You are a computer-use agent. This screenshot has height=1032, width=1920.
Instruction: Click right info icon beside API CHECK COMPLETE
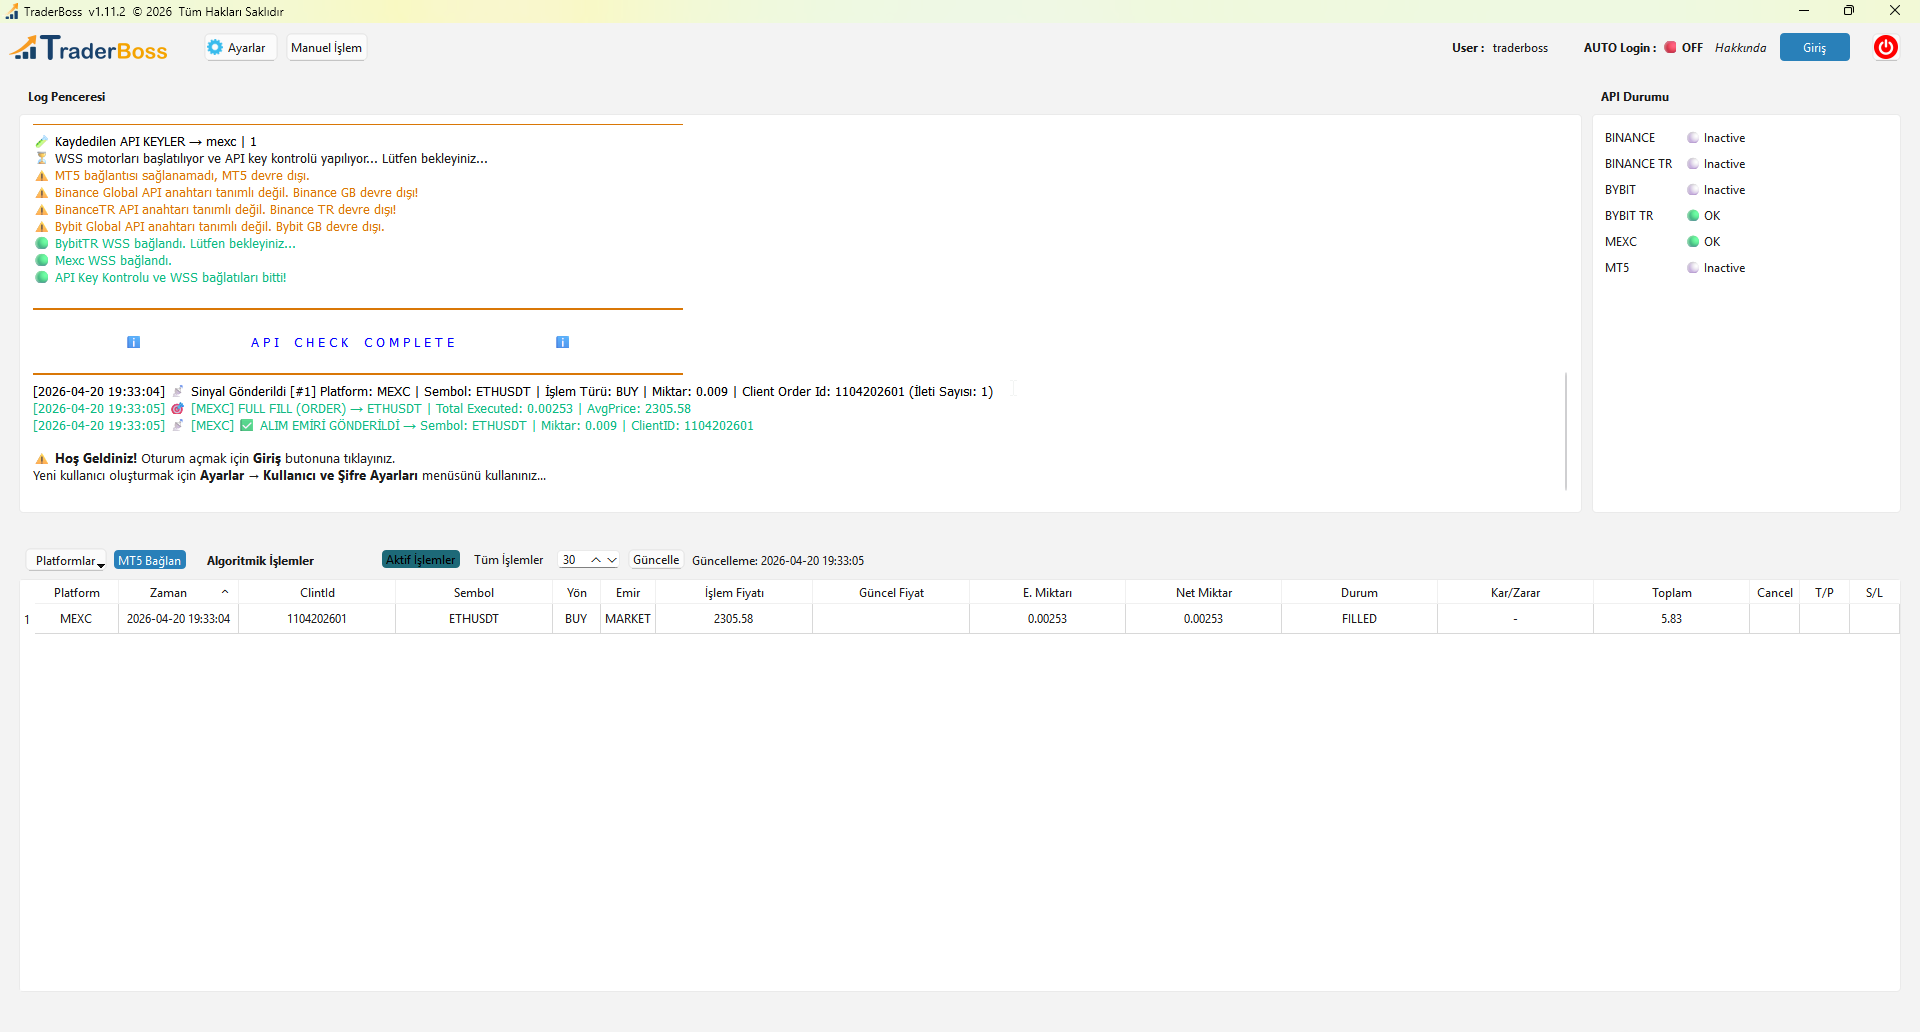[562, 342]
